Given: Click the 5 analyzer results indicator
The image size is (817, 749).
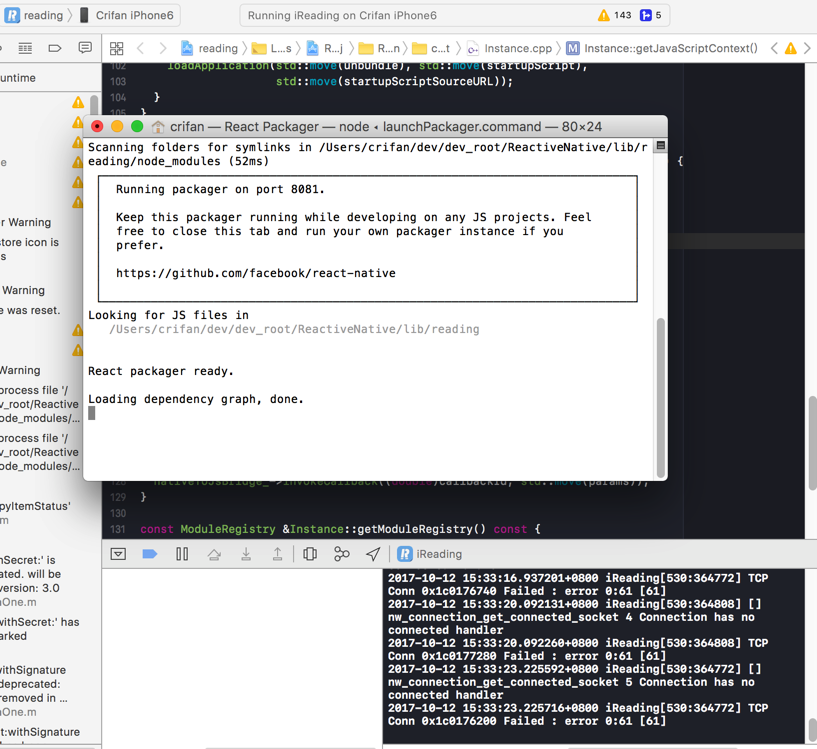Looking at the screenshot, I should [650, 15].
